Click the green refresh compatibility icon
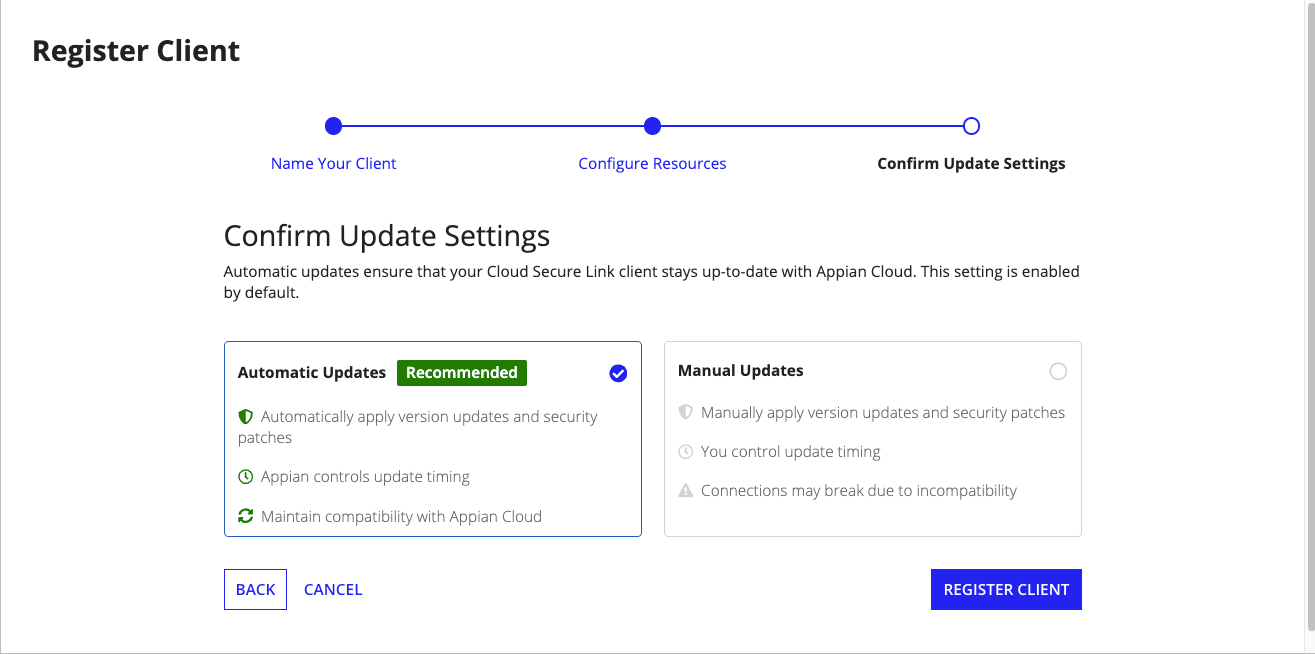Viewport: 1315px width, 654px height. point(245,516)
